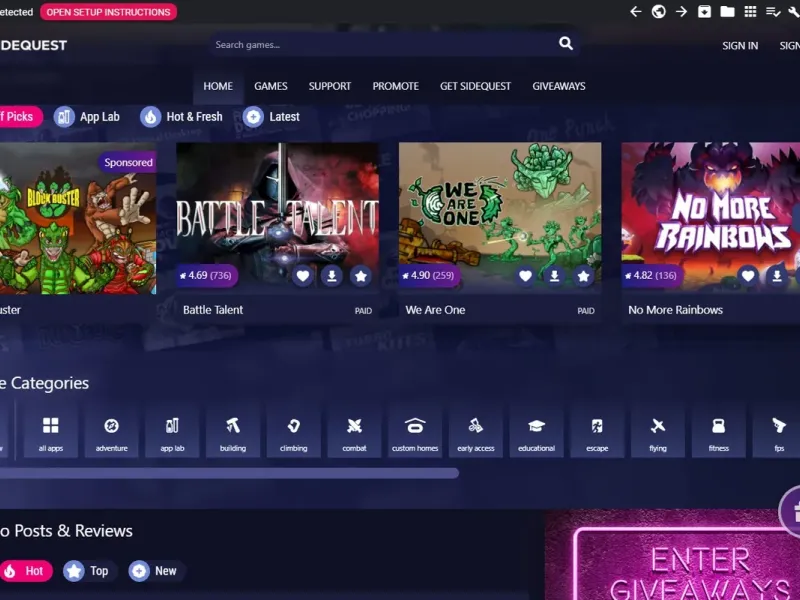Screen dimensions: 800x600
Task: Open the No More Rainbows thumbnail
Action: pos(711,218)
